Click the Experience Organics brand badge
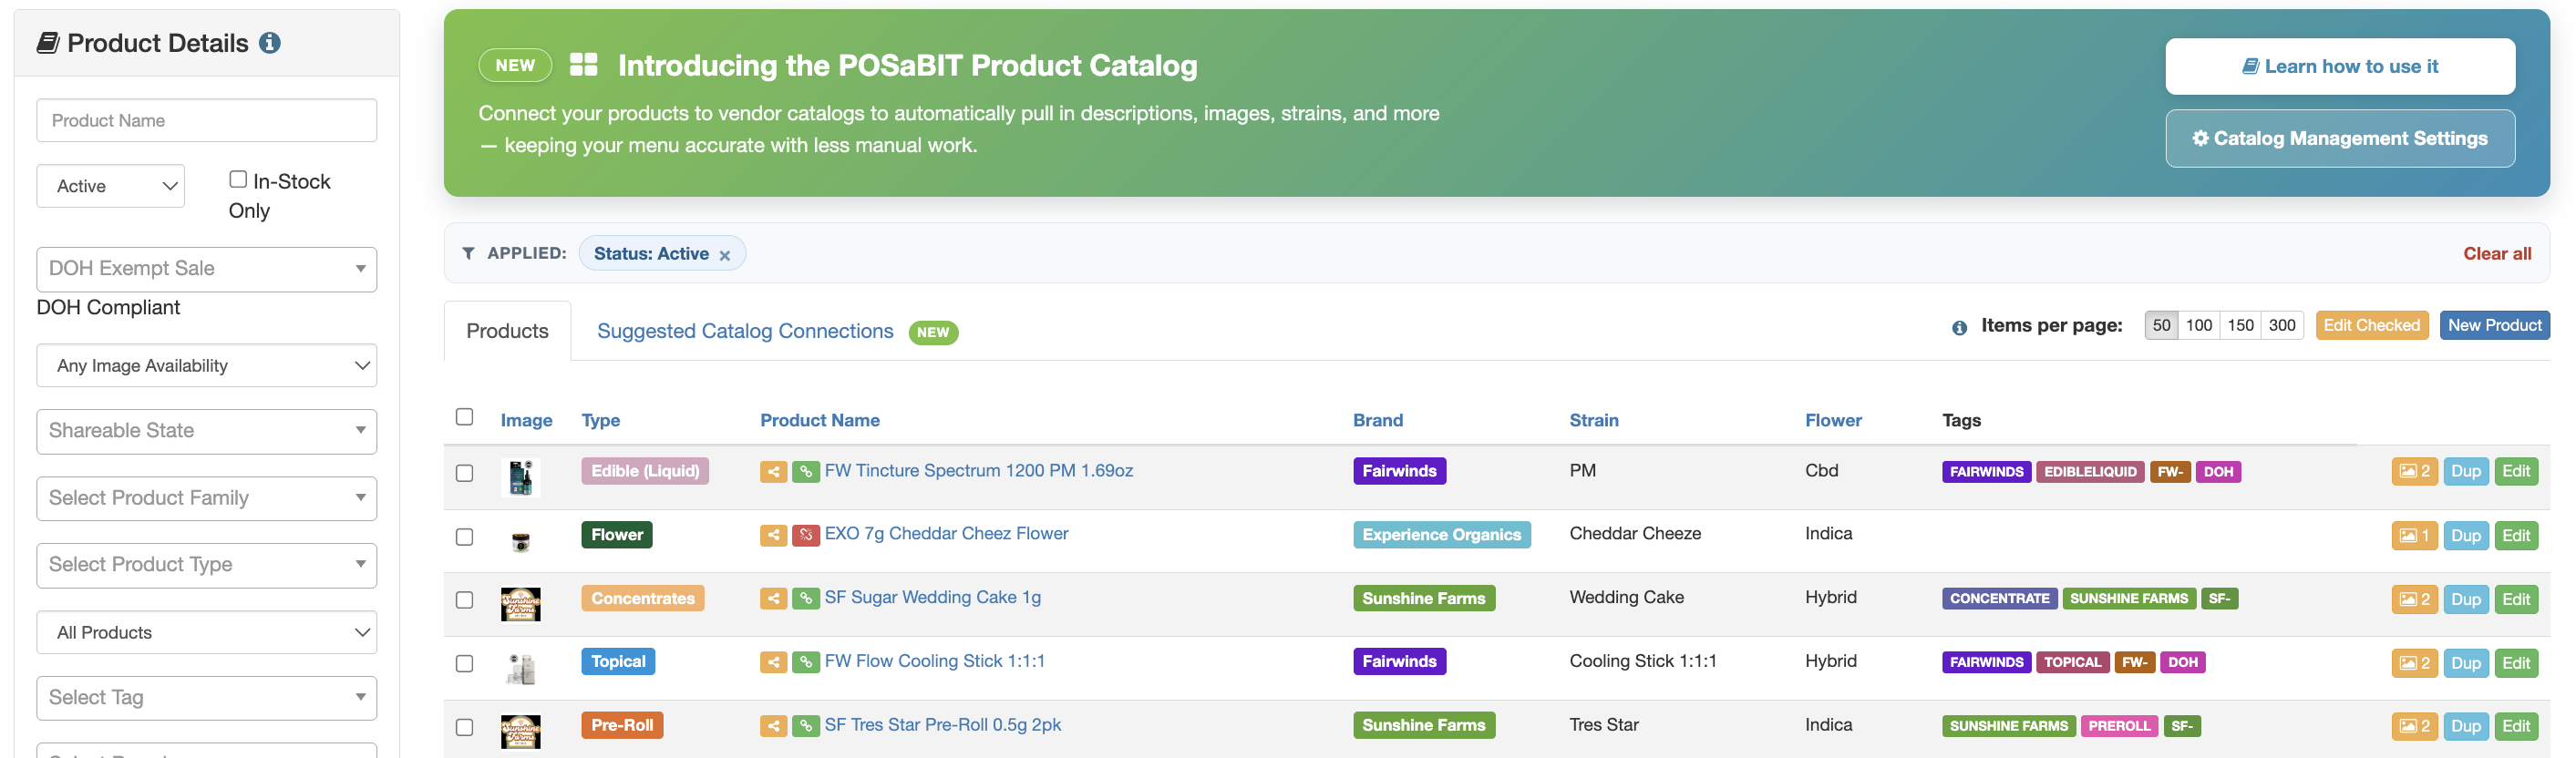The width and height of the screenshot is (2576, 758). point(1441,535)
